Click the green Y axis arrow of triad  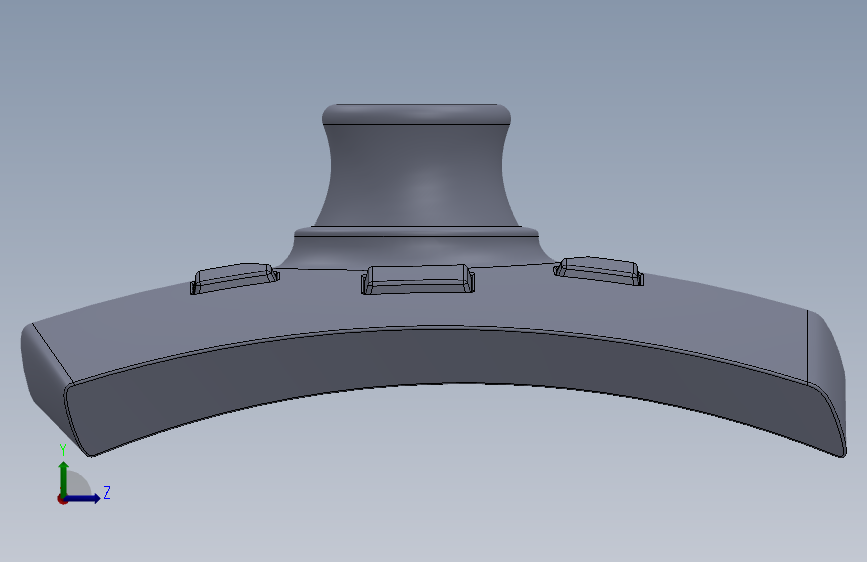[64, 477]
